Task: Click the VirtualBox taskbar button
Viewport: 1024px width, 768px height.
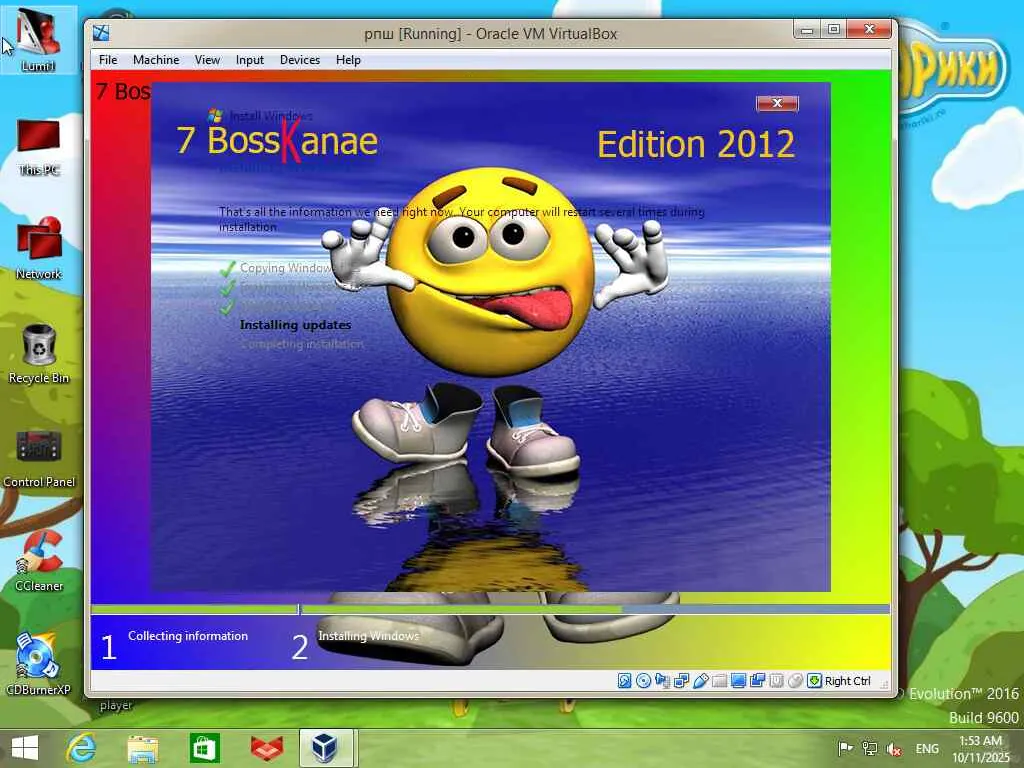Action: (328, 748)
